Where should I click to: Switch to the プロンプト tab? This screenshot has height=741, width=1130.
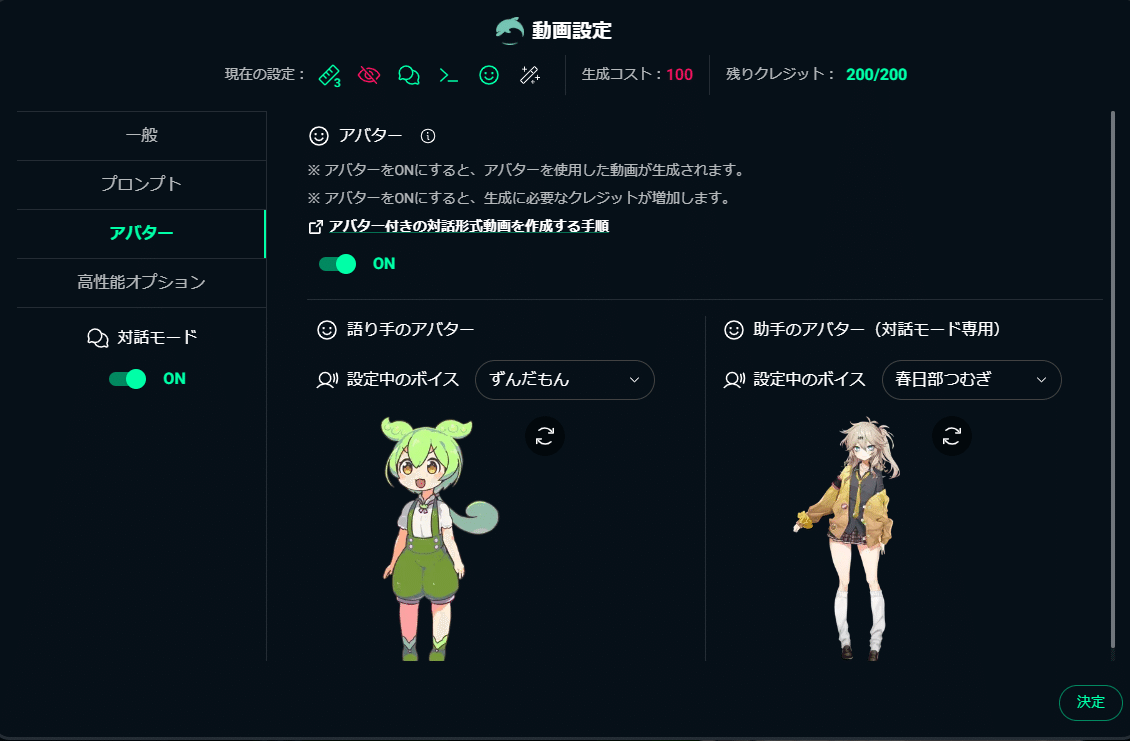141,185
